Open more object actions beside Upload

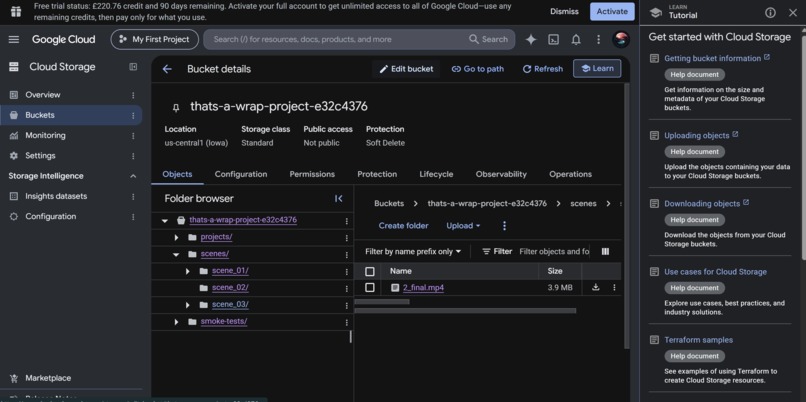pyautogui.click(x=504, y=226)
